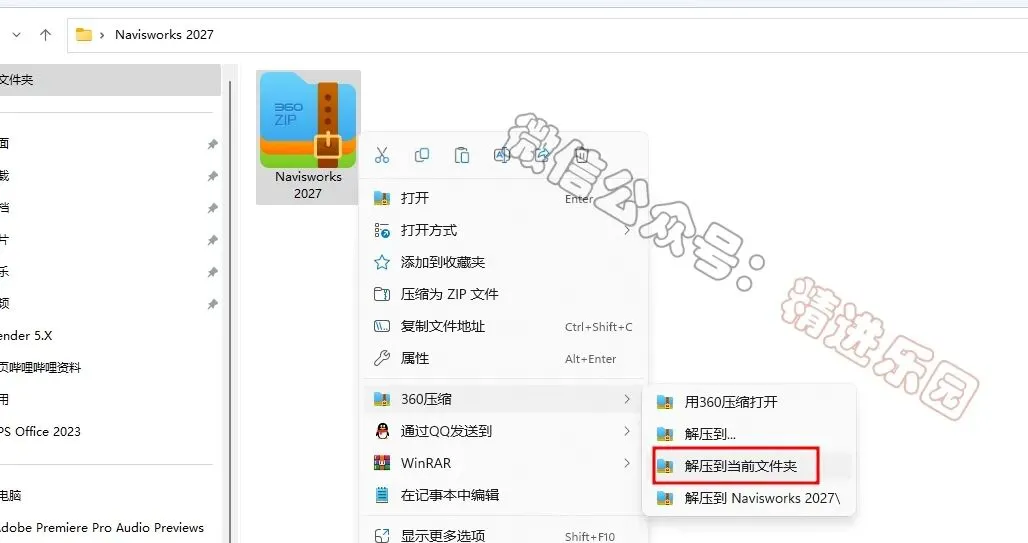
Task: Click the Cut scissors icon in context menu
Action: click(x=382, y=155)
